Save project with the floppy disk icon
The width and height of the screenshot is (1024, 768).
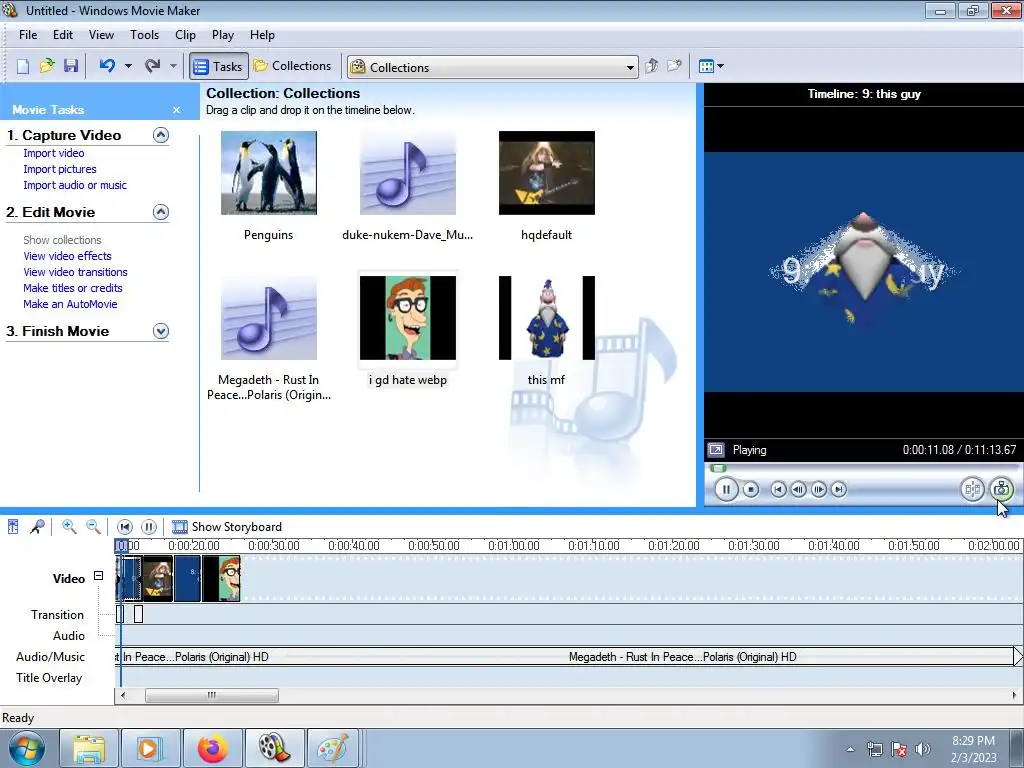tap(71, 66)
